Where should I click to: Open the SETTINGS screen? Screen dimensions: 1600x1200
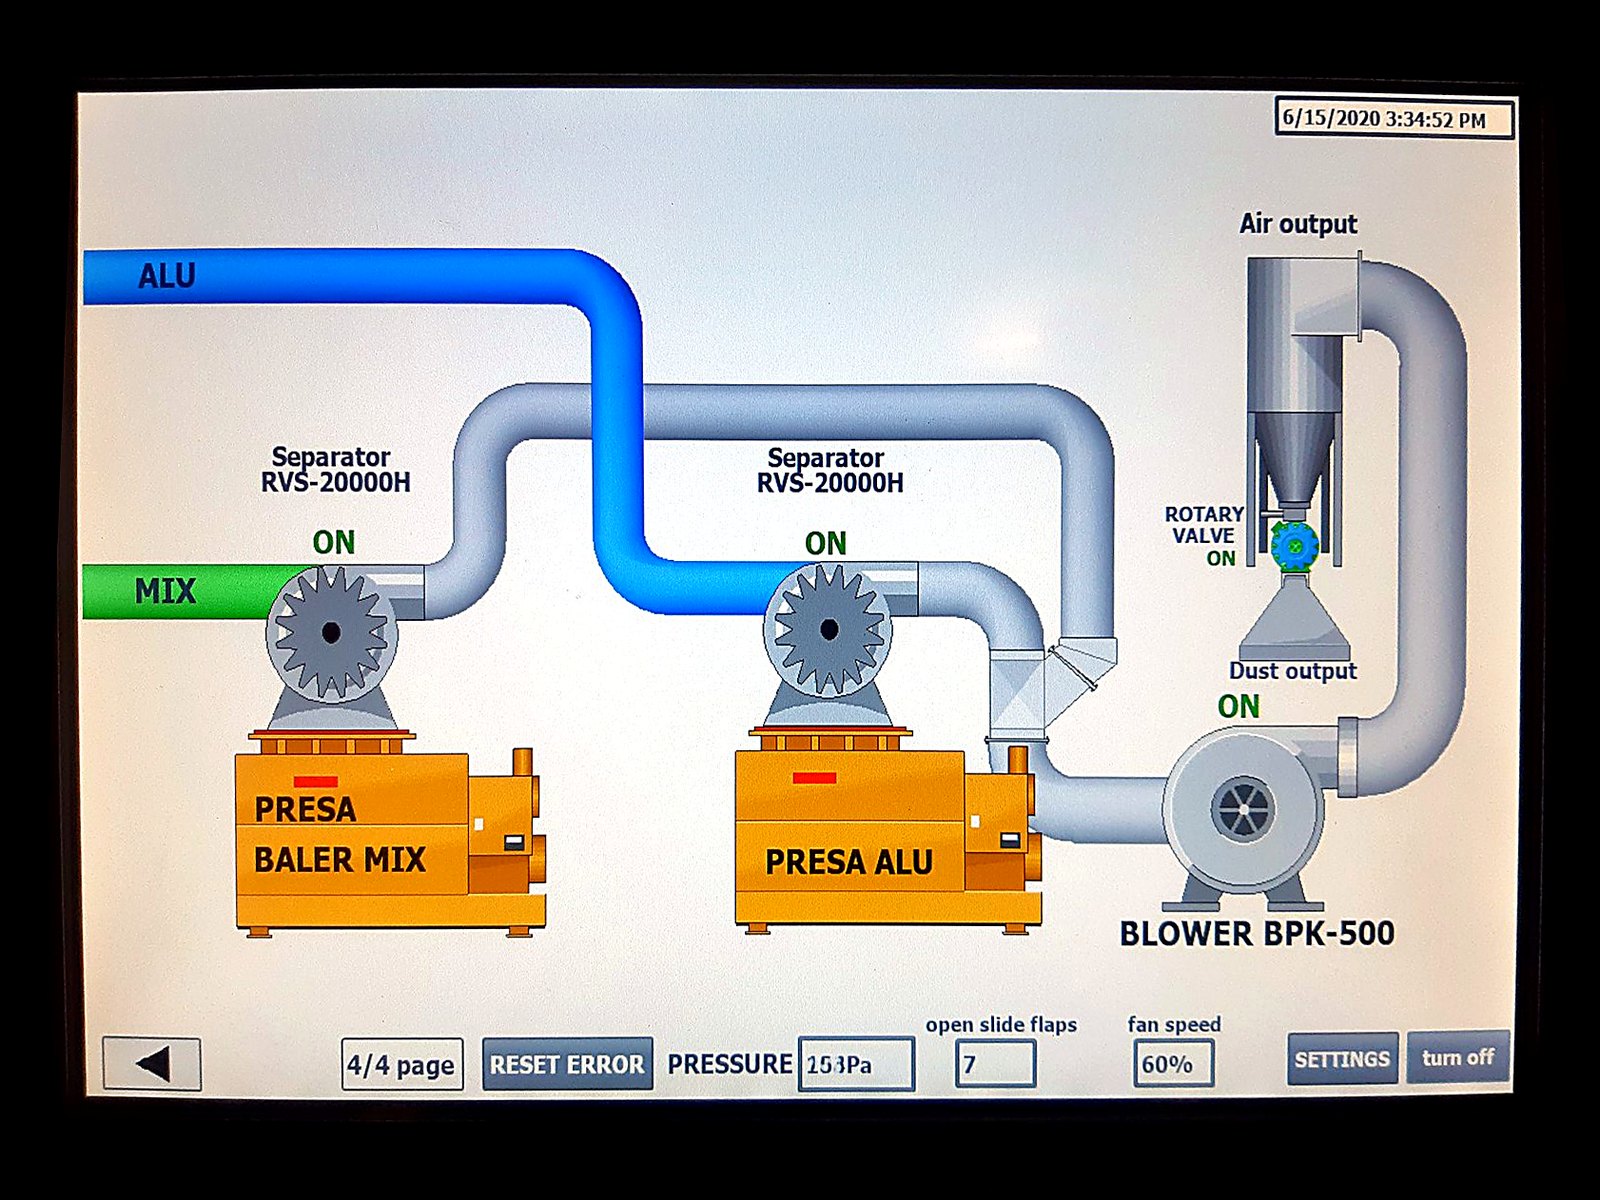pos(1342,1059)
